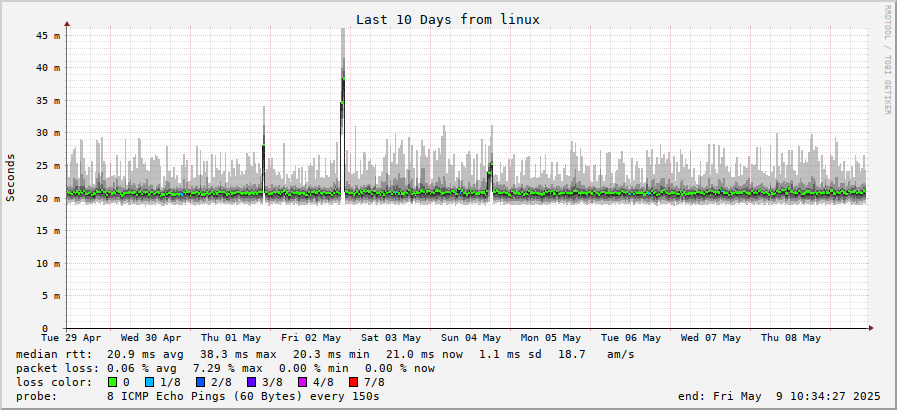Click the '0.00 % min' packet loss value
This screenshot has height=410, width=897.
(x=313, y=368)
